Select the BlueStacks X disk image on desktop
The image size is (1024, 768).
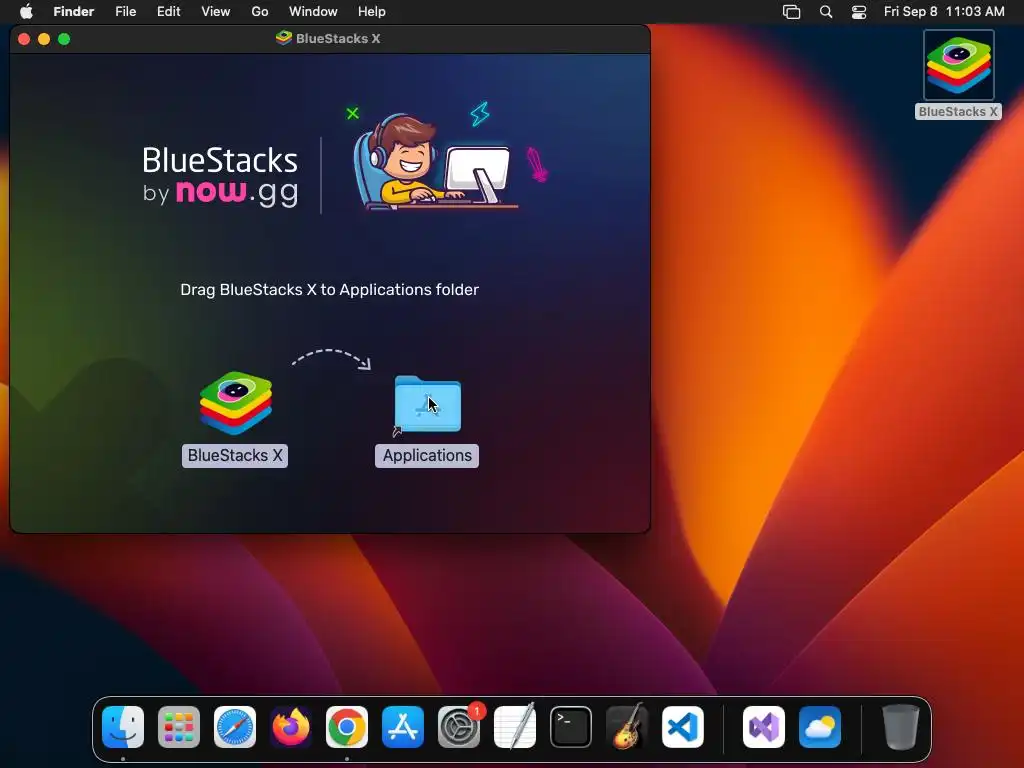[958, 65]
